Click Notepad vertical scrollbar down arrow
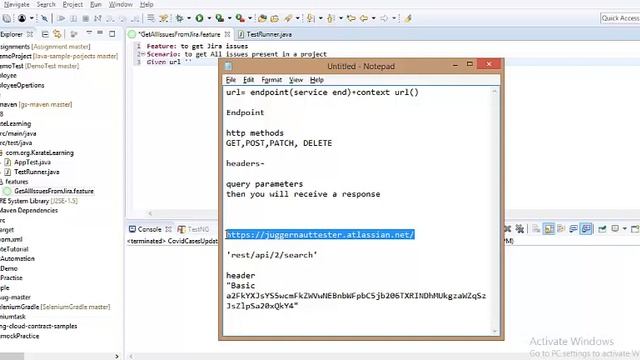The width and height of the screenshot is (640, 360). click(x=495, y=331)
